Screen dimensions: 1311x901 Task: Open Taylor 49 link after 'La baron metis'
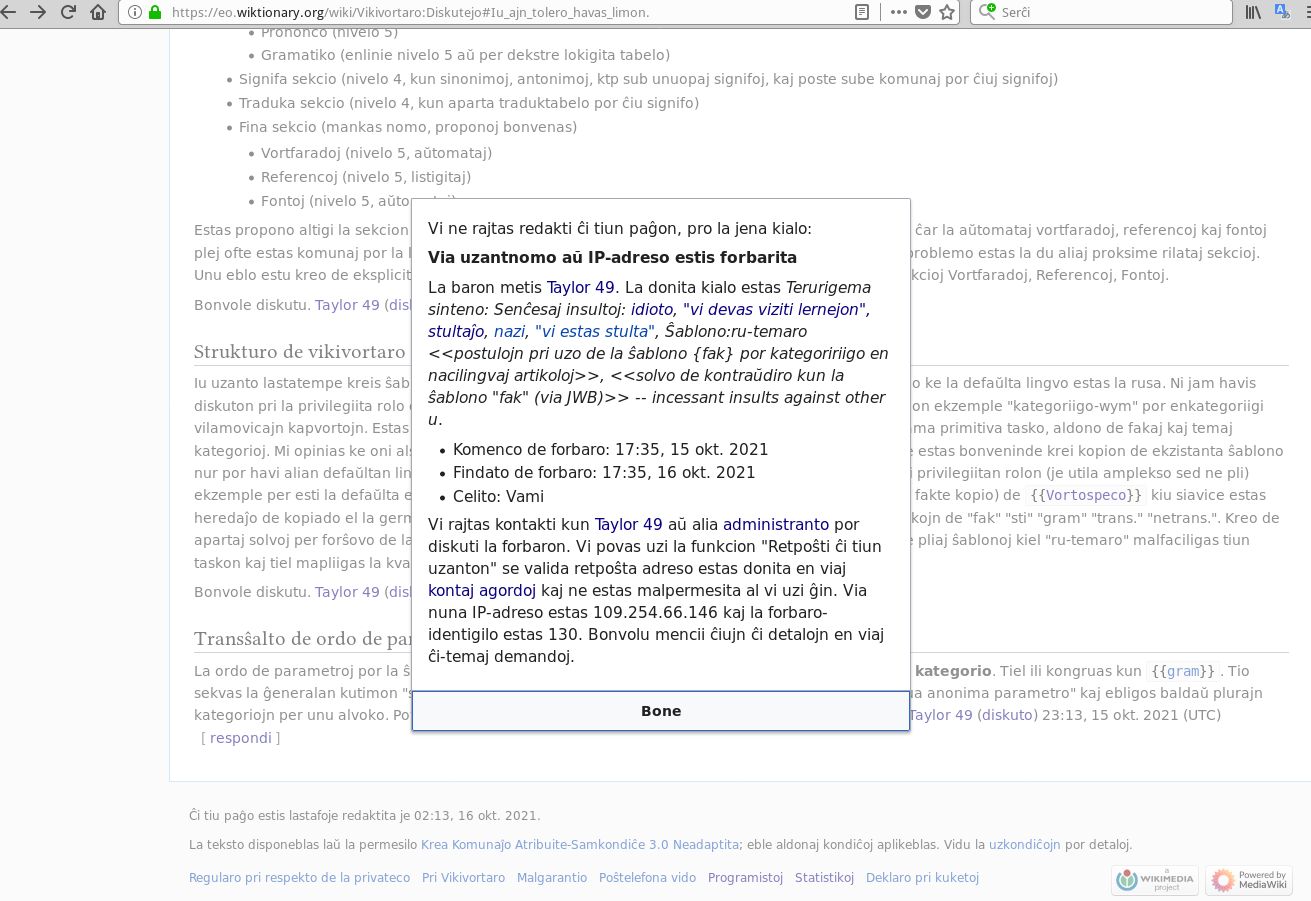pos(581,287)
